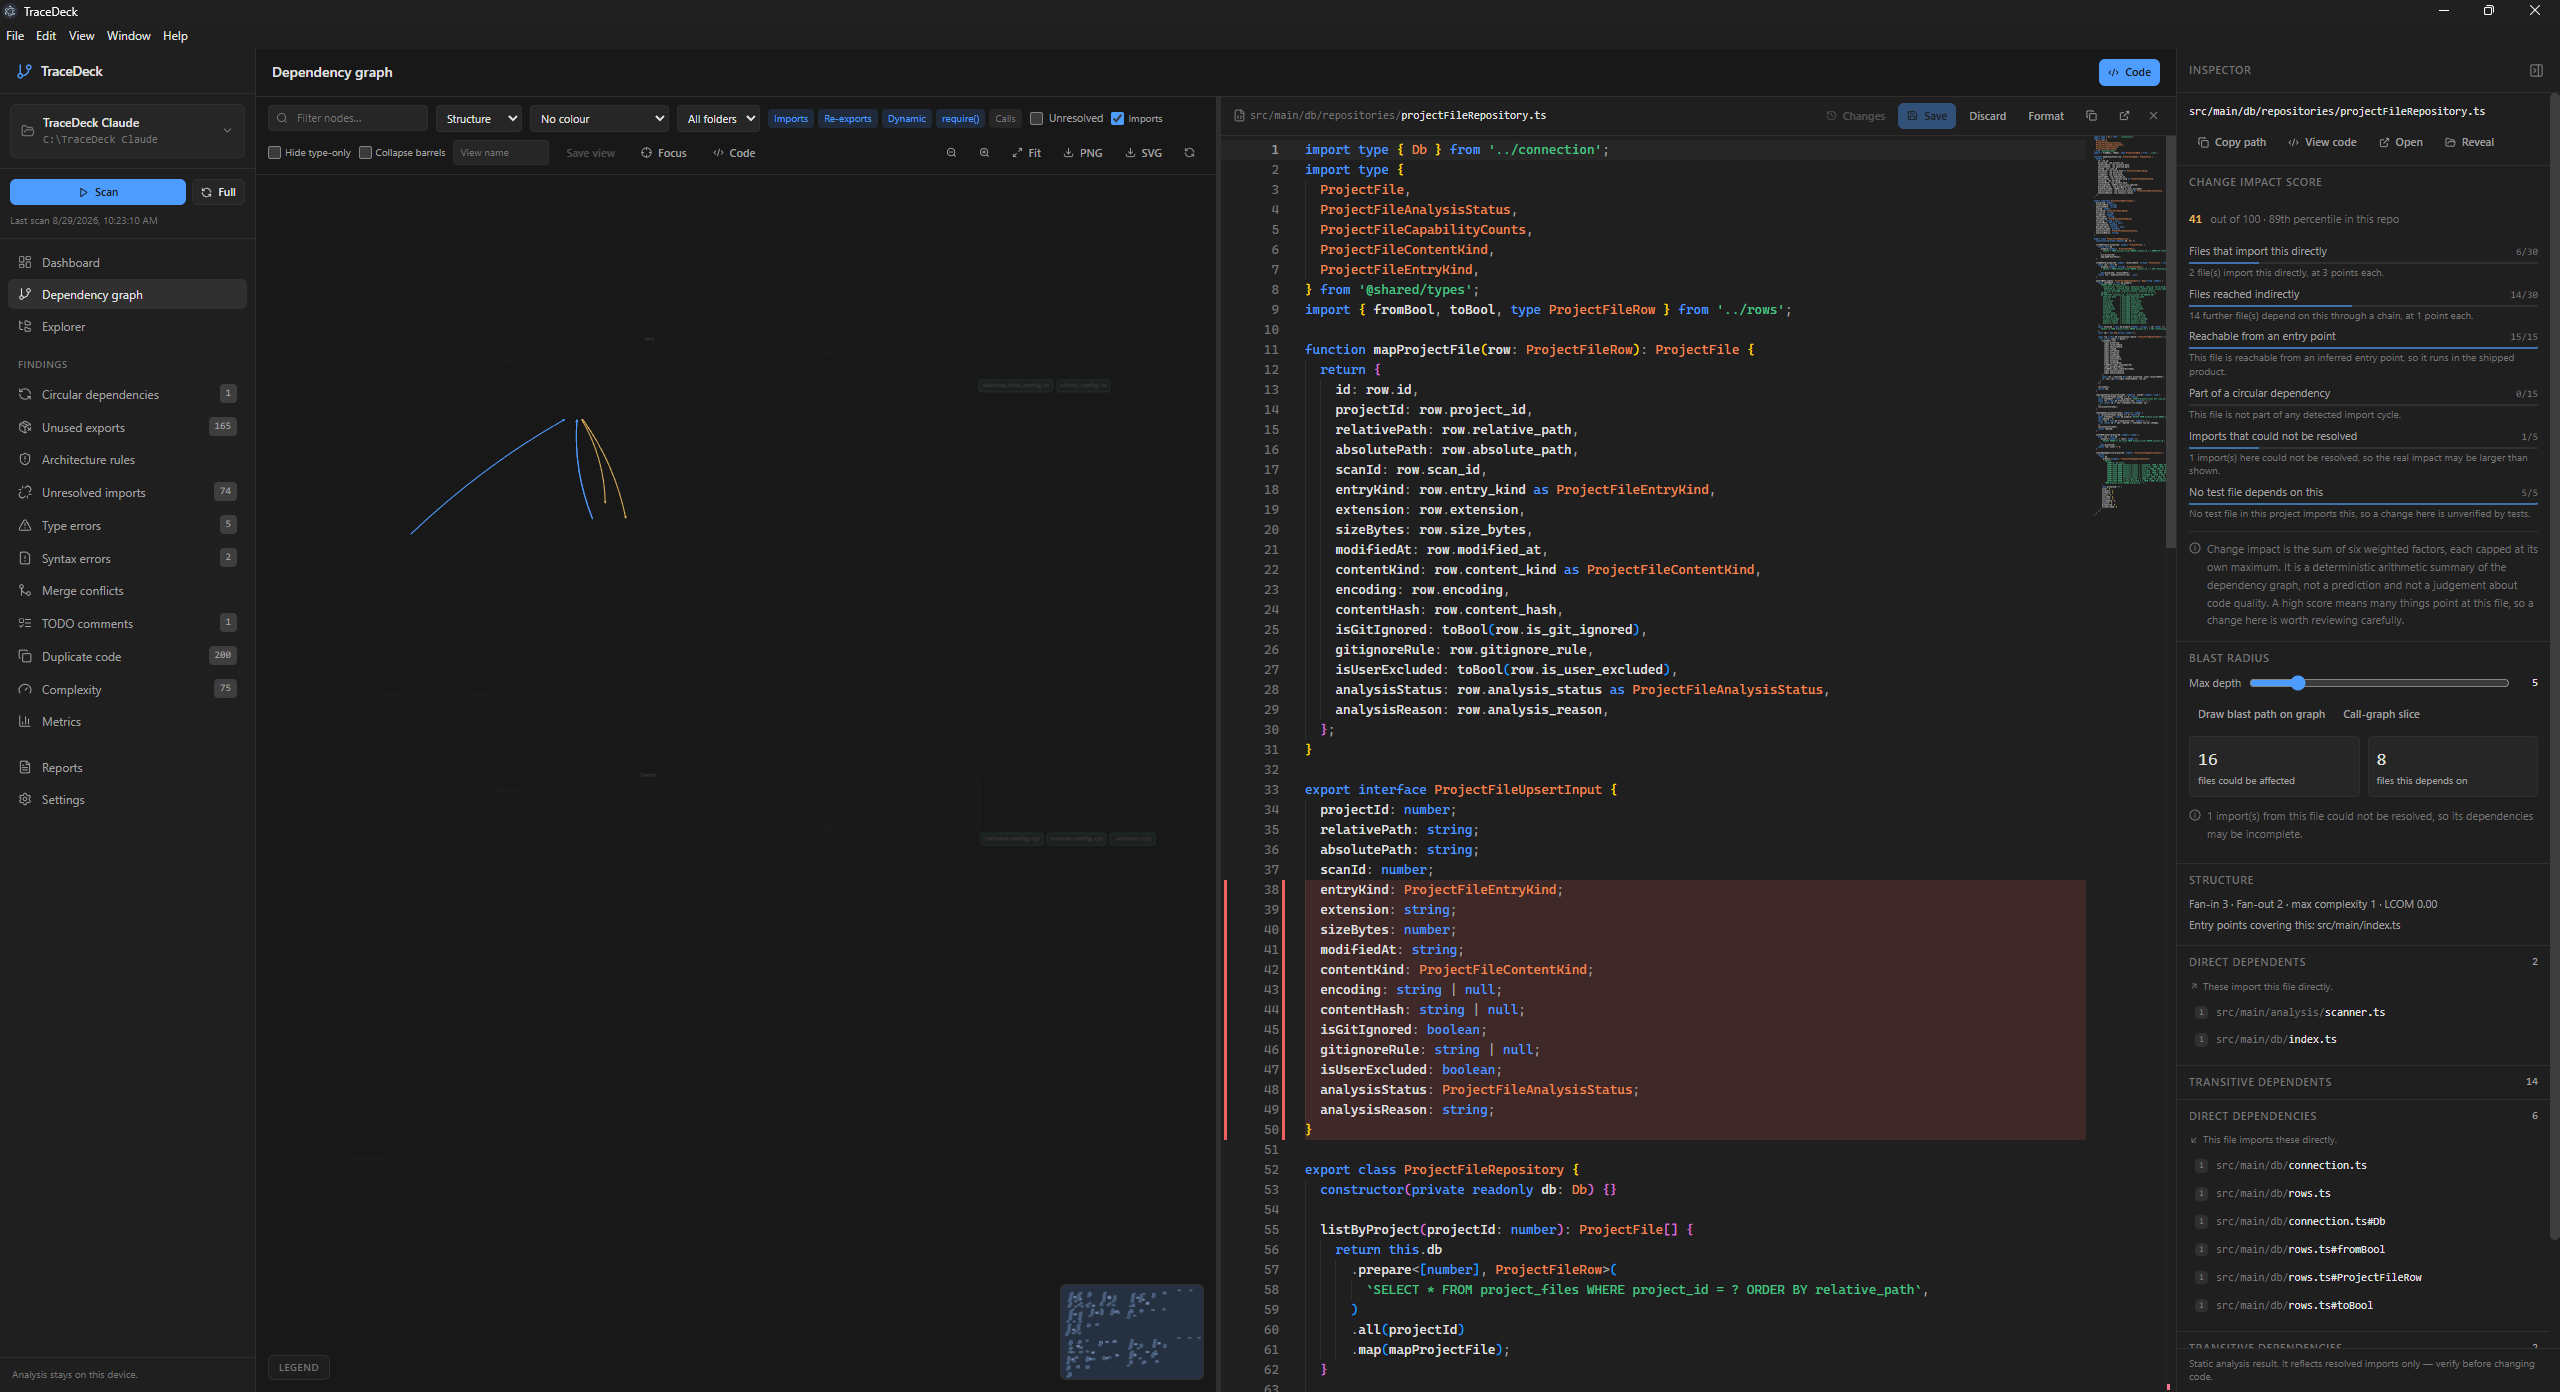
Task: Go to Explorer in sidebar
Action: pos(127,326)
